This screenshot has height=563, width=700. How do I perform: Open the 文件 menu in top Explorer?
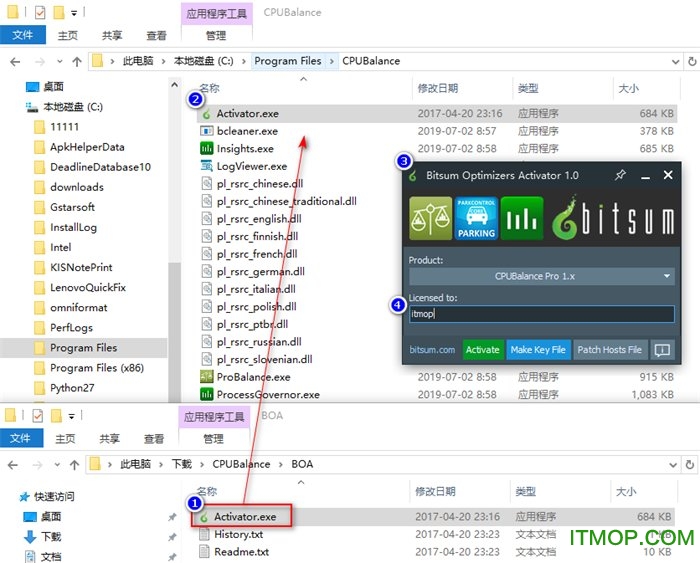click(22, 35)
